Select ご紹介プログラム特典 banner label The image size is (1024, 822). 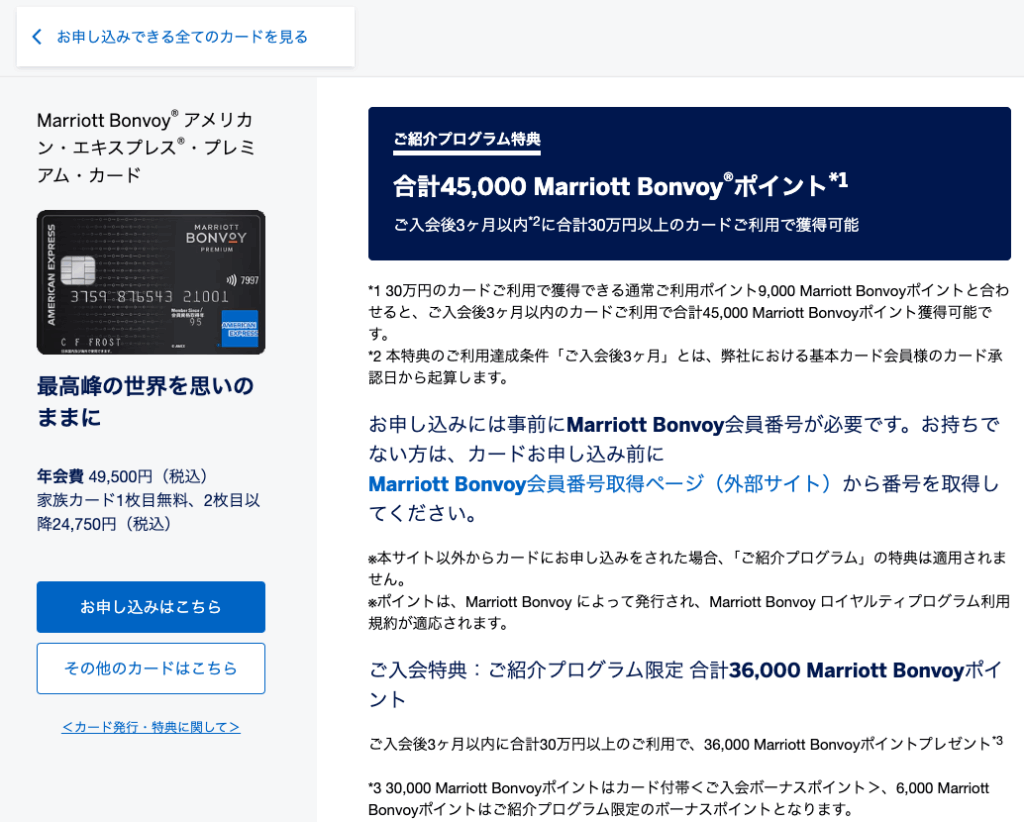click(x=467, y=139)
